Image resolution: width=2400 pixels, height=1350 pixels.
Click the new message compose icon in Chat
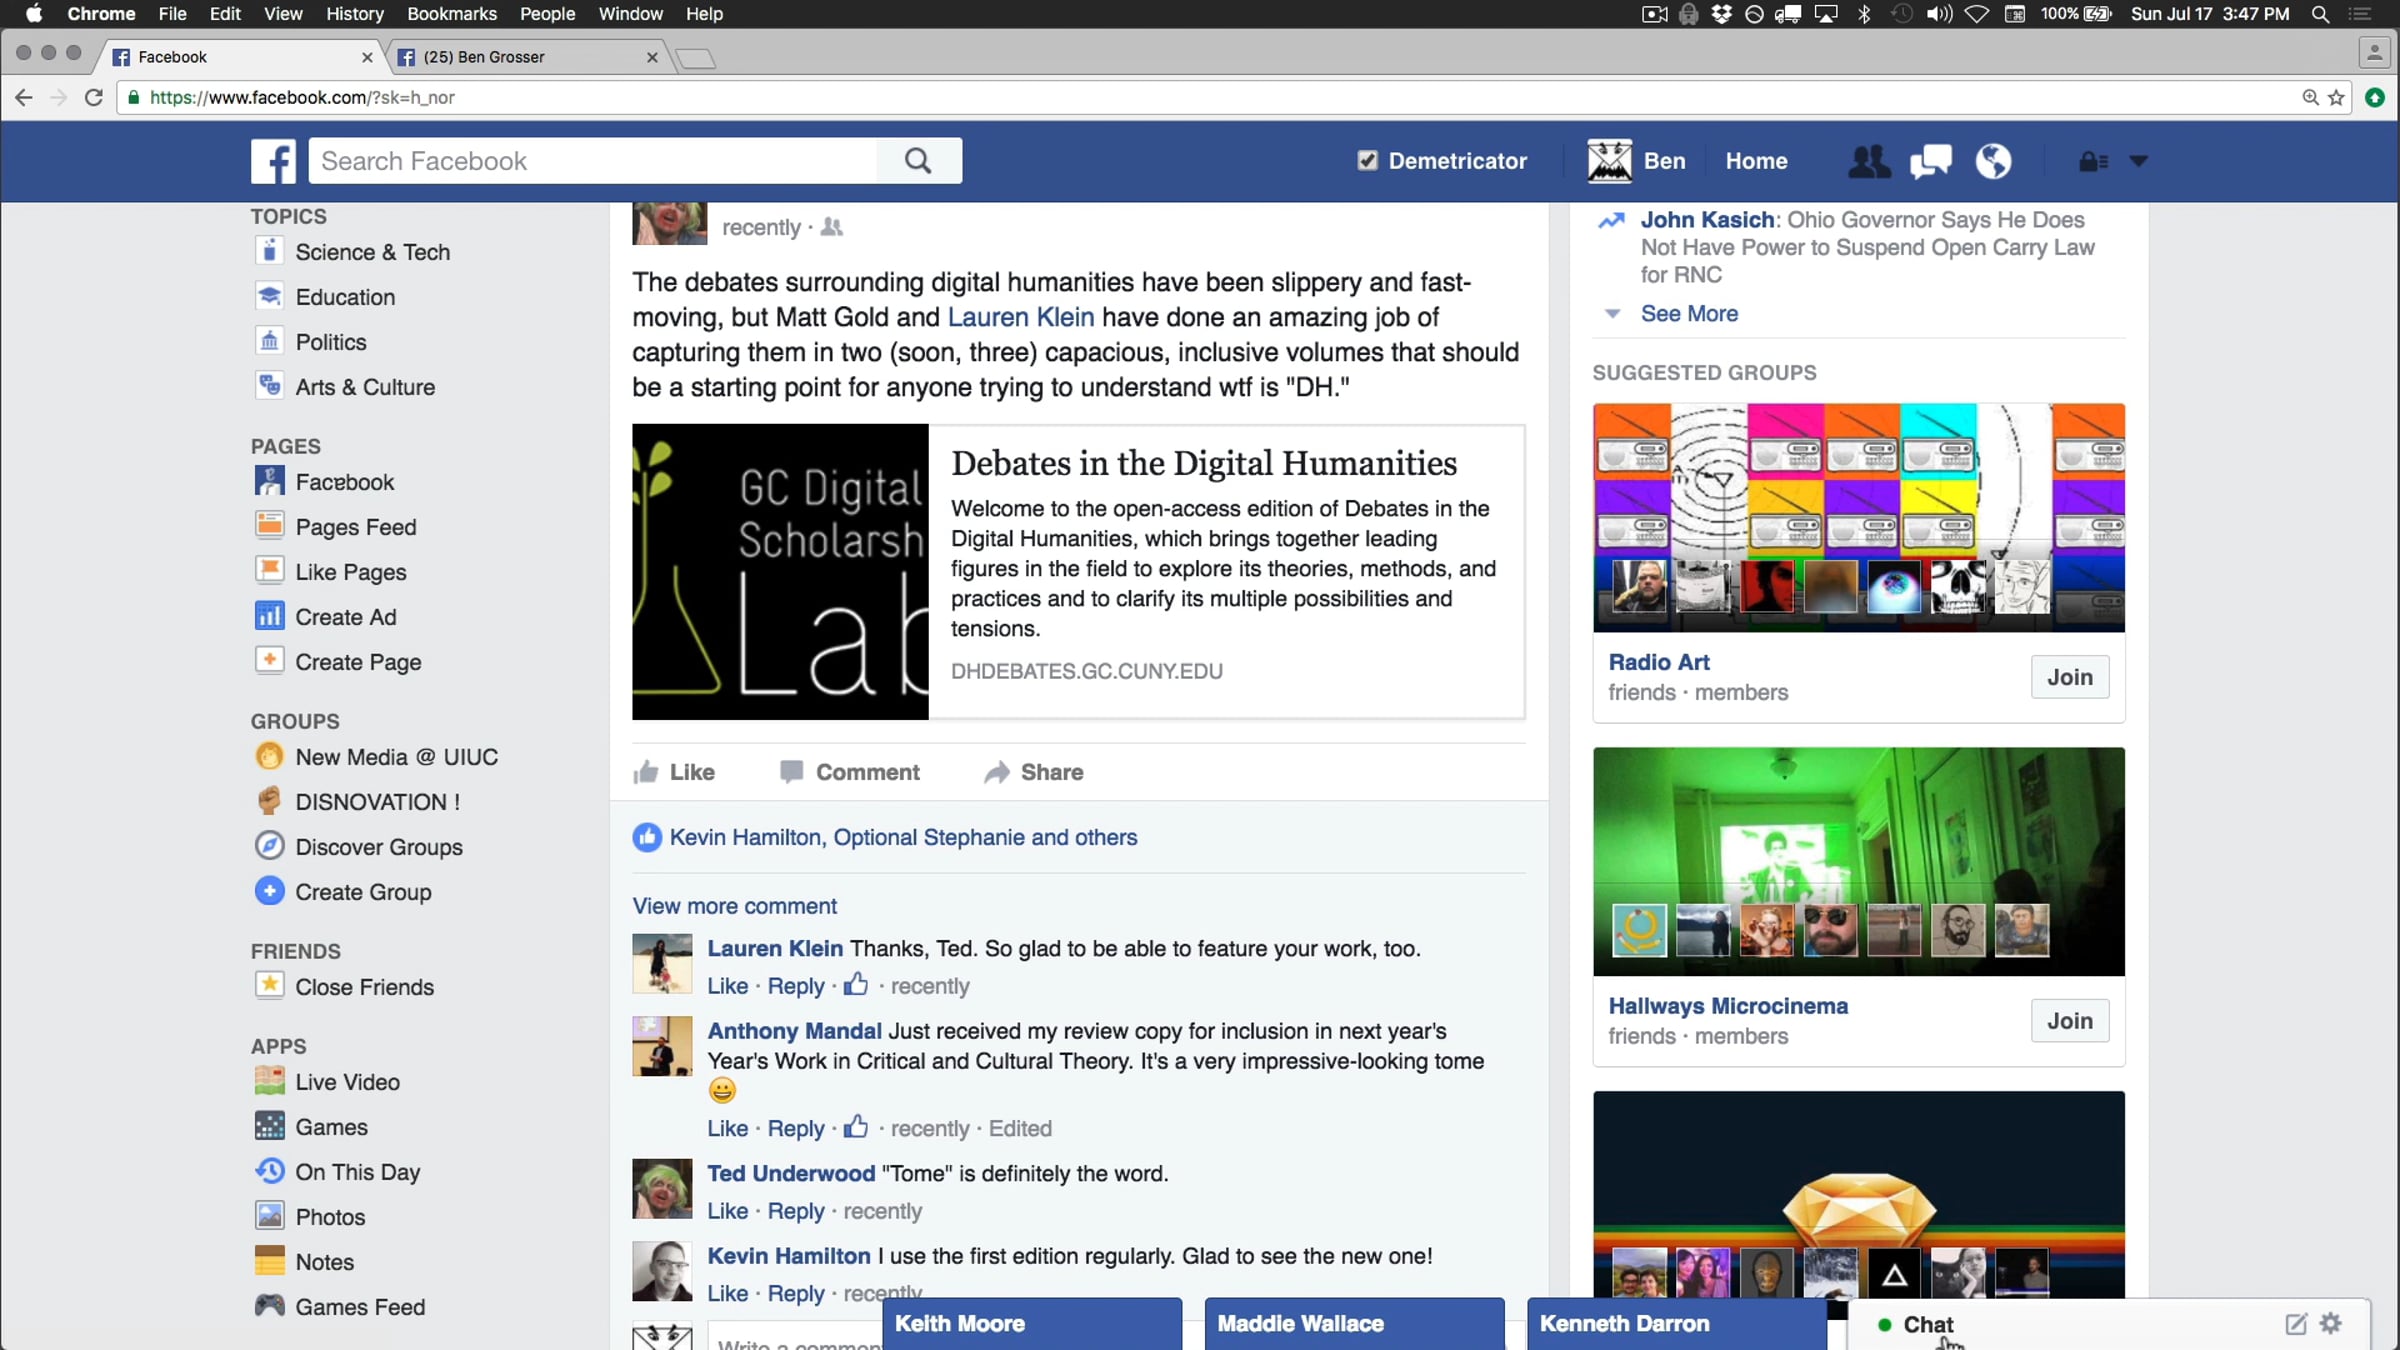pyautogui.click(x=2296, y=1324)
